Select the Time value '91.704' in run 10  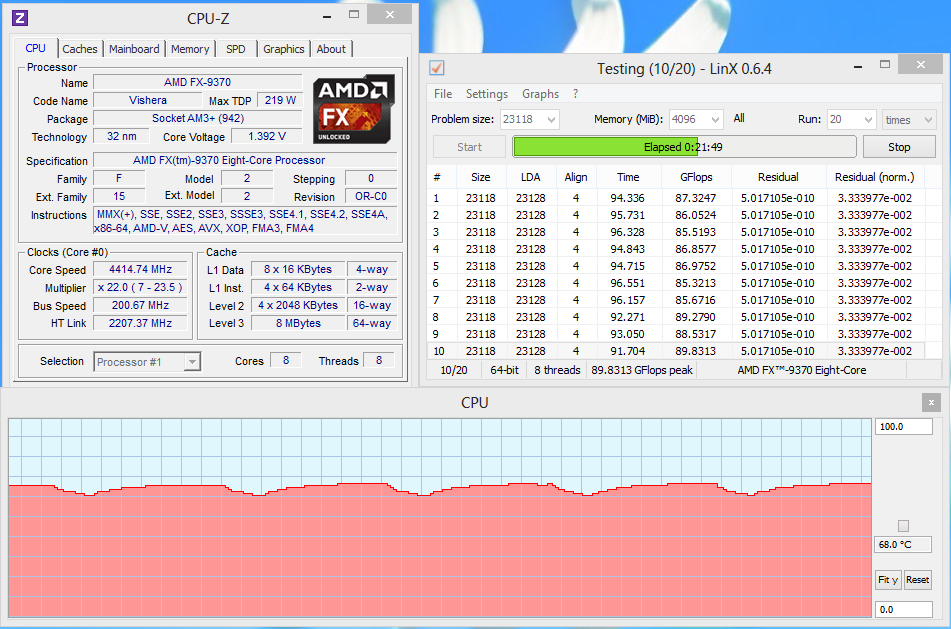[627, 351]
